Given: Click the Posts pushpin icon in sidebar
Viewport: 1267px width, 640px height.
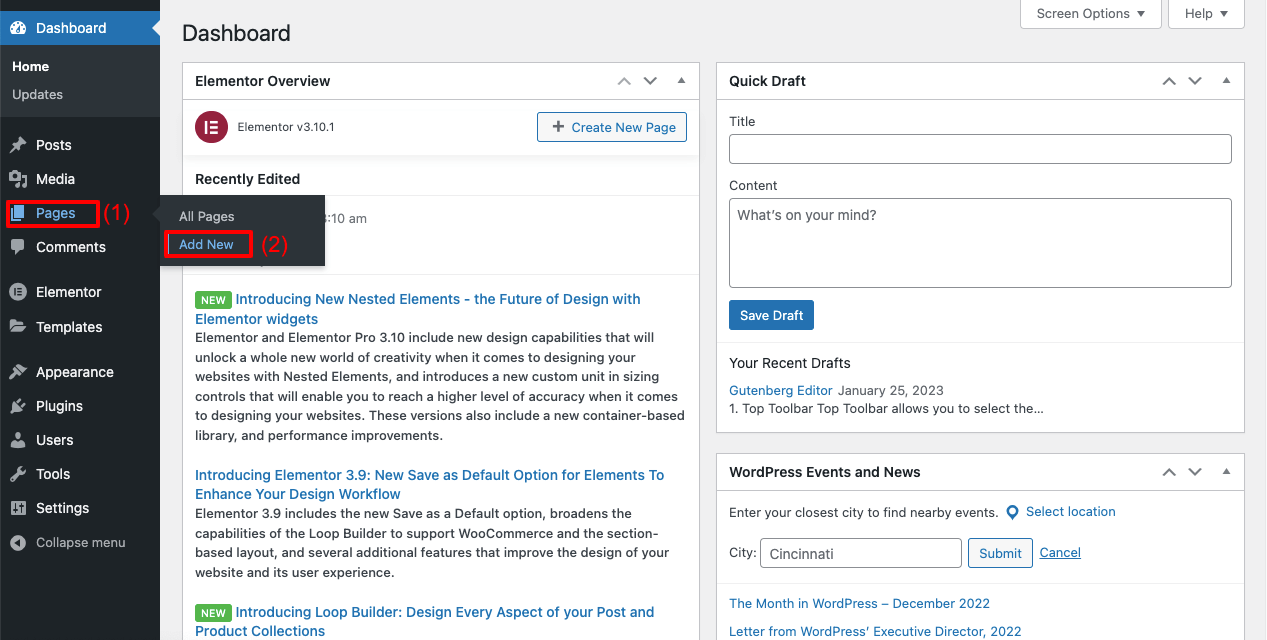Looking at the screenshot, I should point(18,145).
